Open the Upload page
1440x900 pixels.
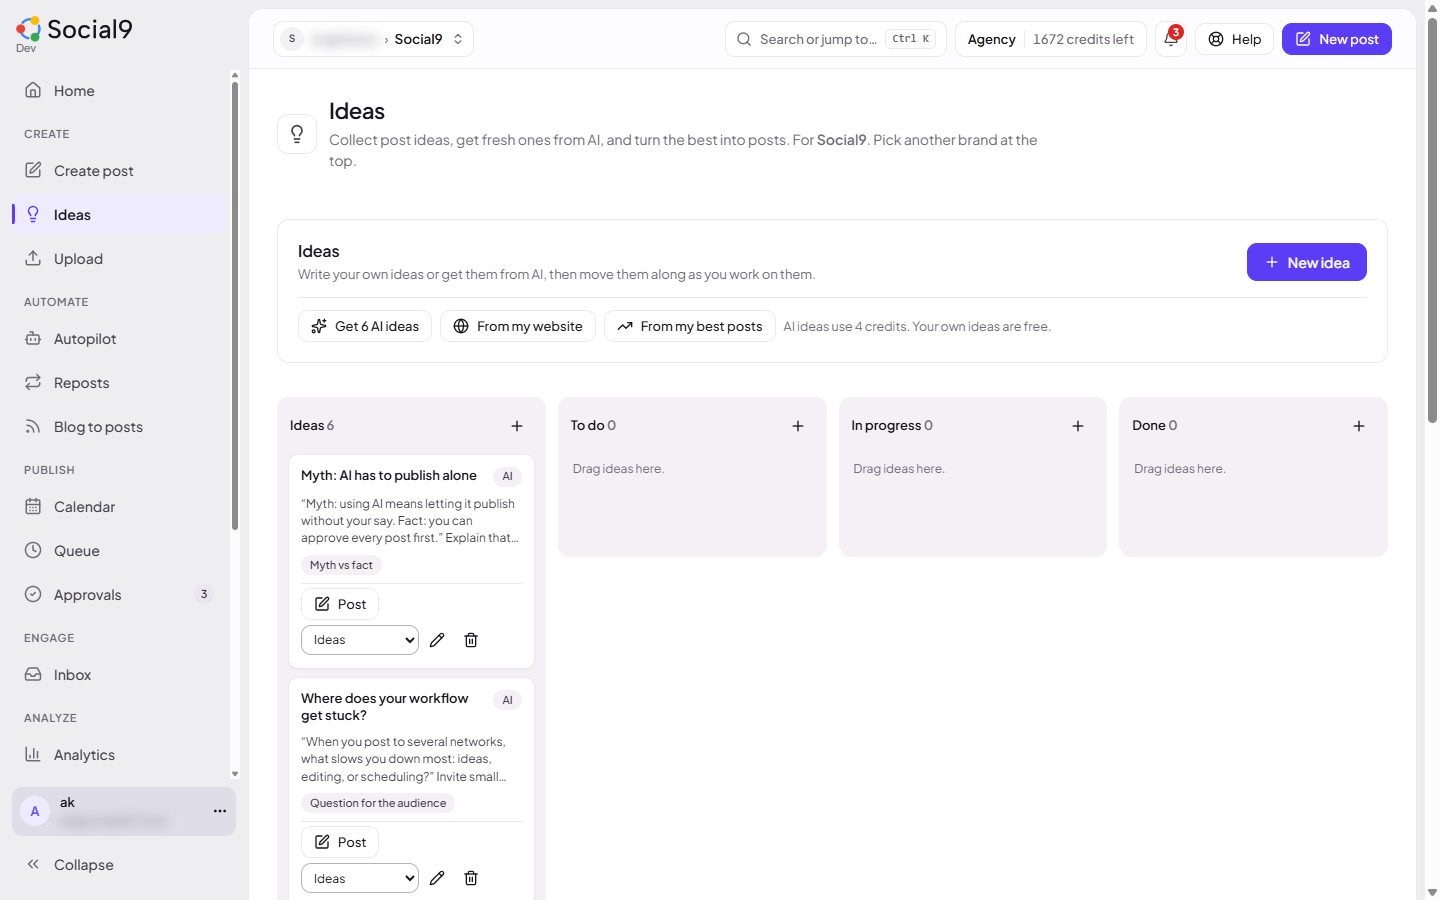pyautogui.click(x=120, y=259)
